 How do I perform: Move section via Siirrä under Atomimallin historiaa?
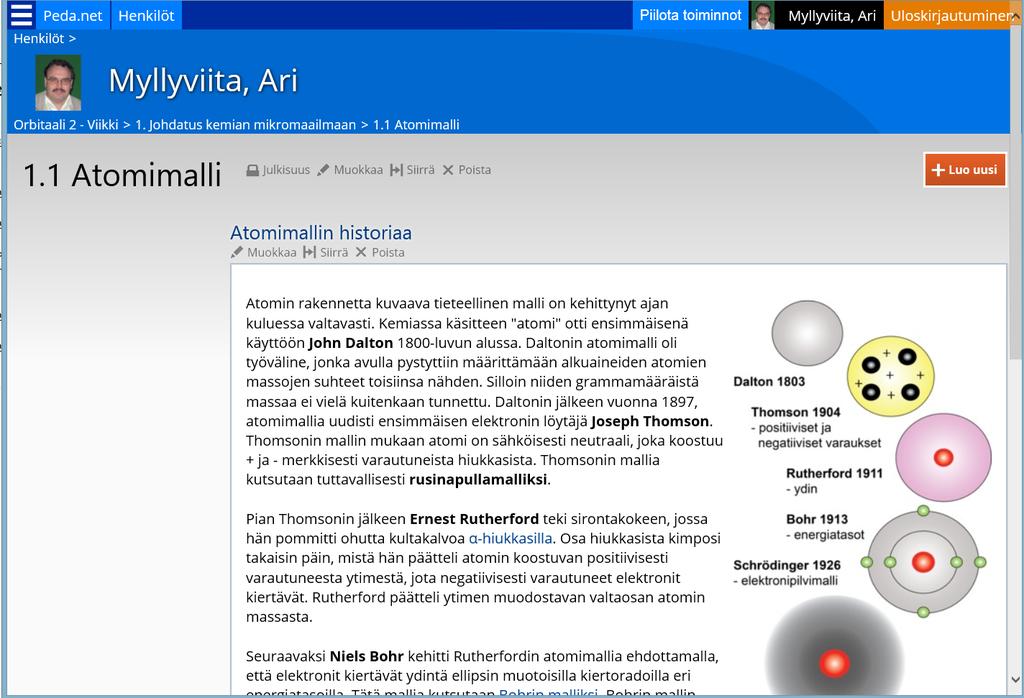pyautogui.click(x=334, y=253)
